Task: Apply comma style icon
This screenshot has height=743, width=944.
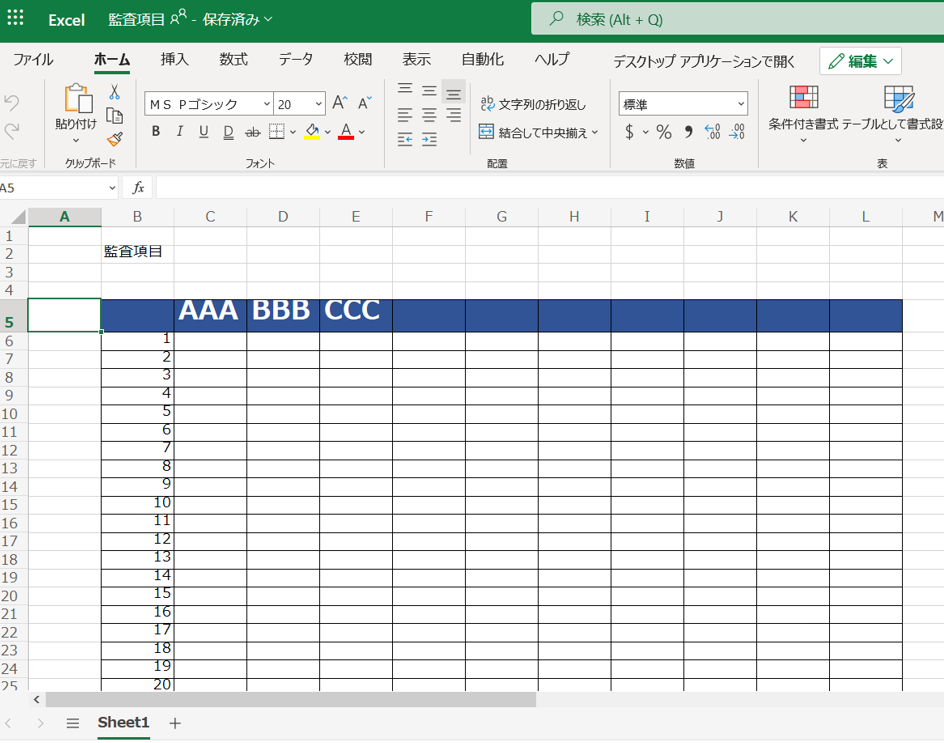Action: [x=689, y=132]
